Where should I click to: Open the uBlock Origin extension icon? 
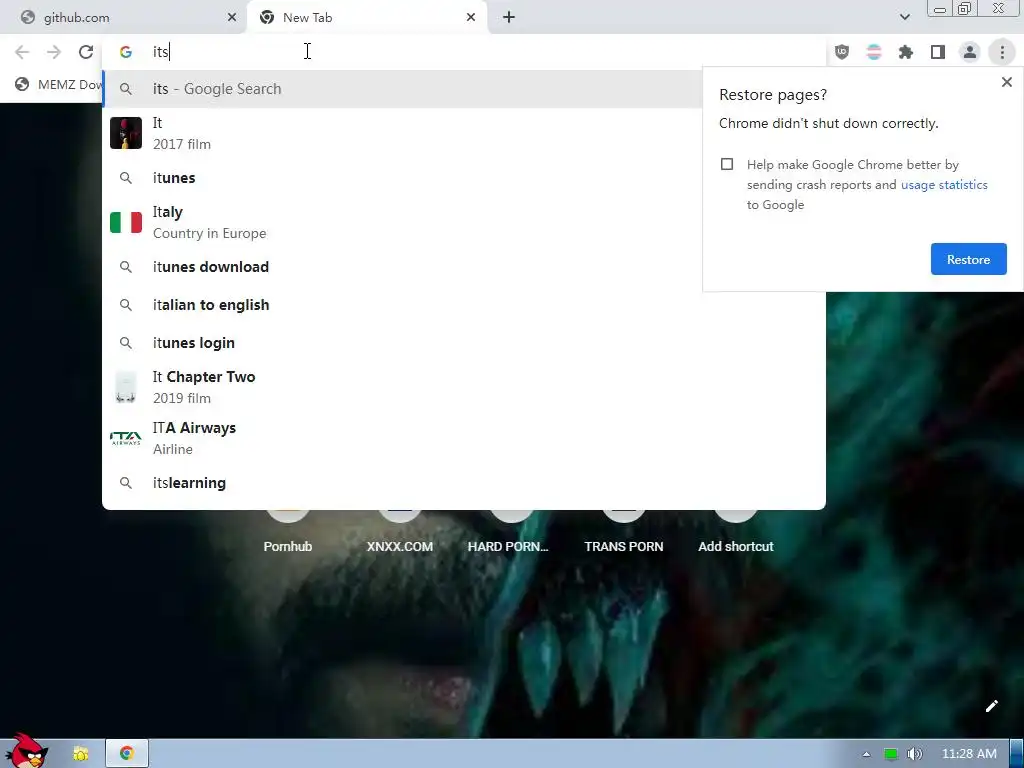tap(842, 52)
